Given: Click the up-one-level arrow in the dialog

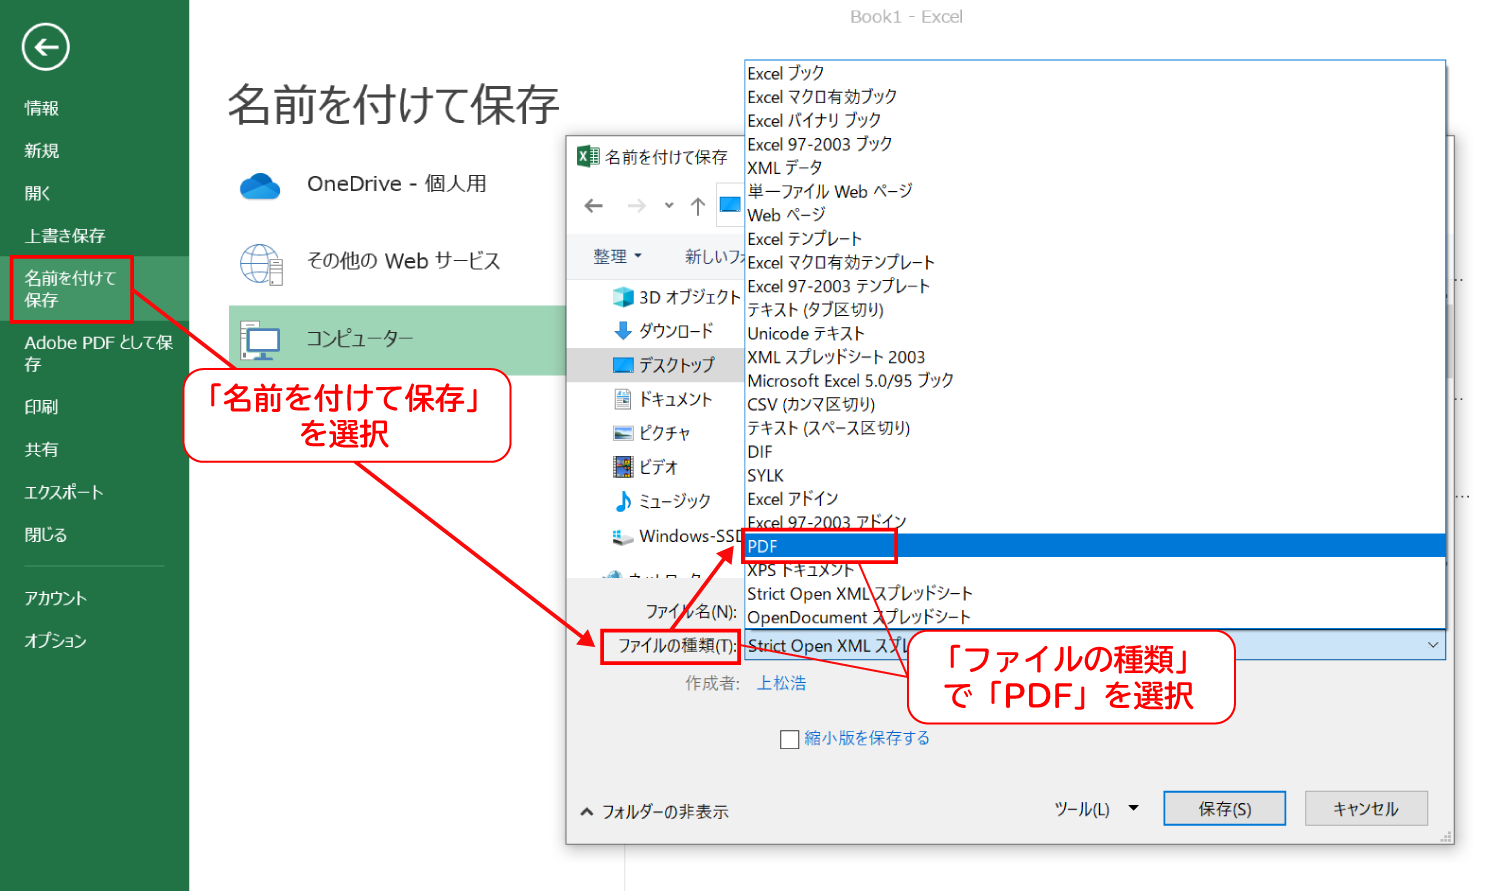Looking at the screenshot, I should tap(698, 206).
